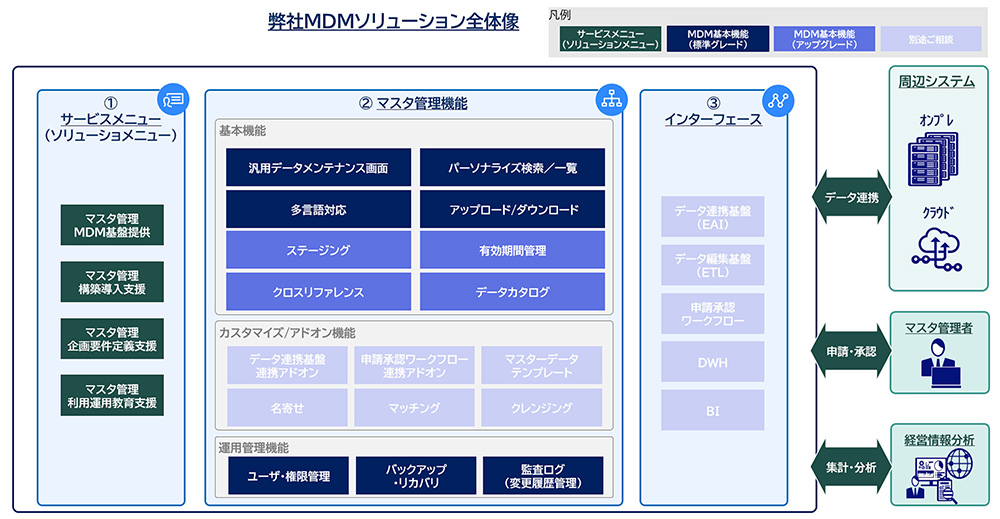Viewport: 1000px width, 519px height.
Task: Select バックアップ・リカバリ box
Action: [x=416, y=476]
